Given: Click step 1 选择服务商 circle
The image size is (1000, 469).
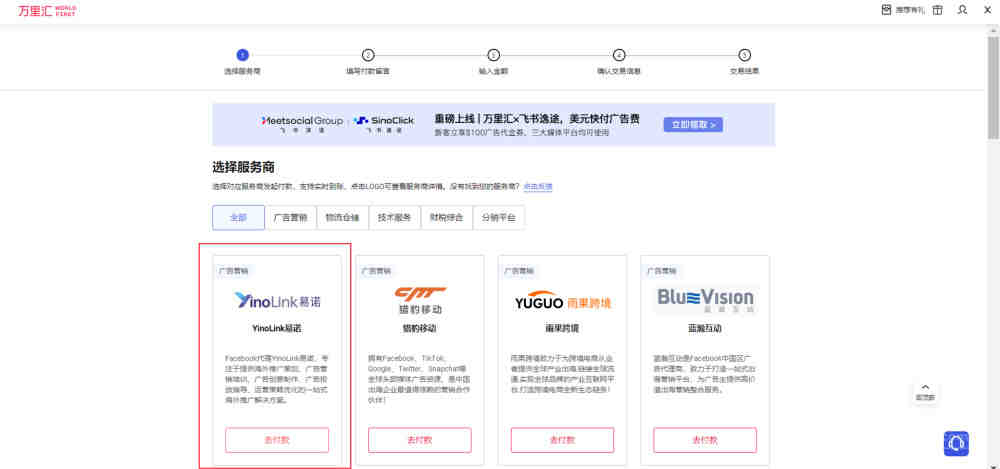Looking at the screenshot, I should [x=242, y=56].
